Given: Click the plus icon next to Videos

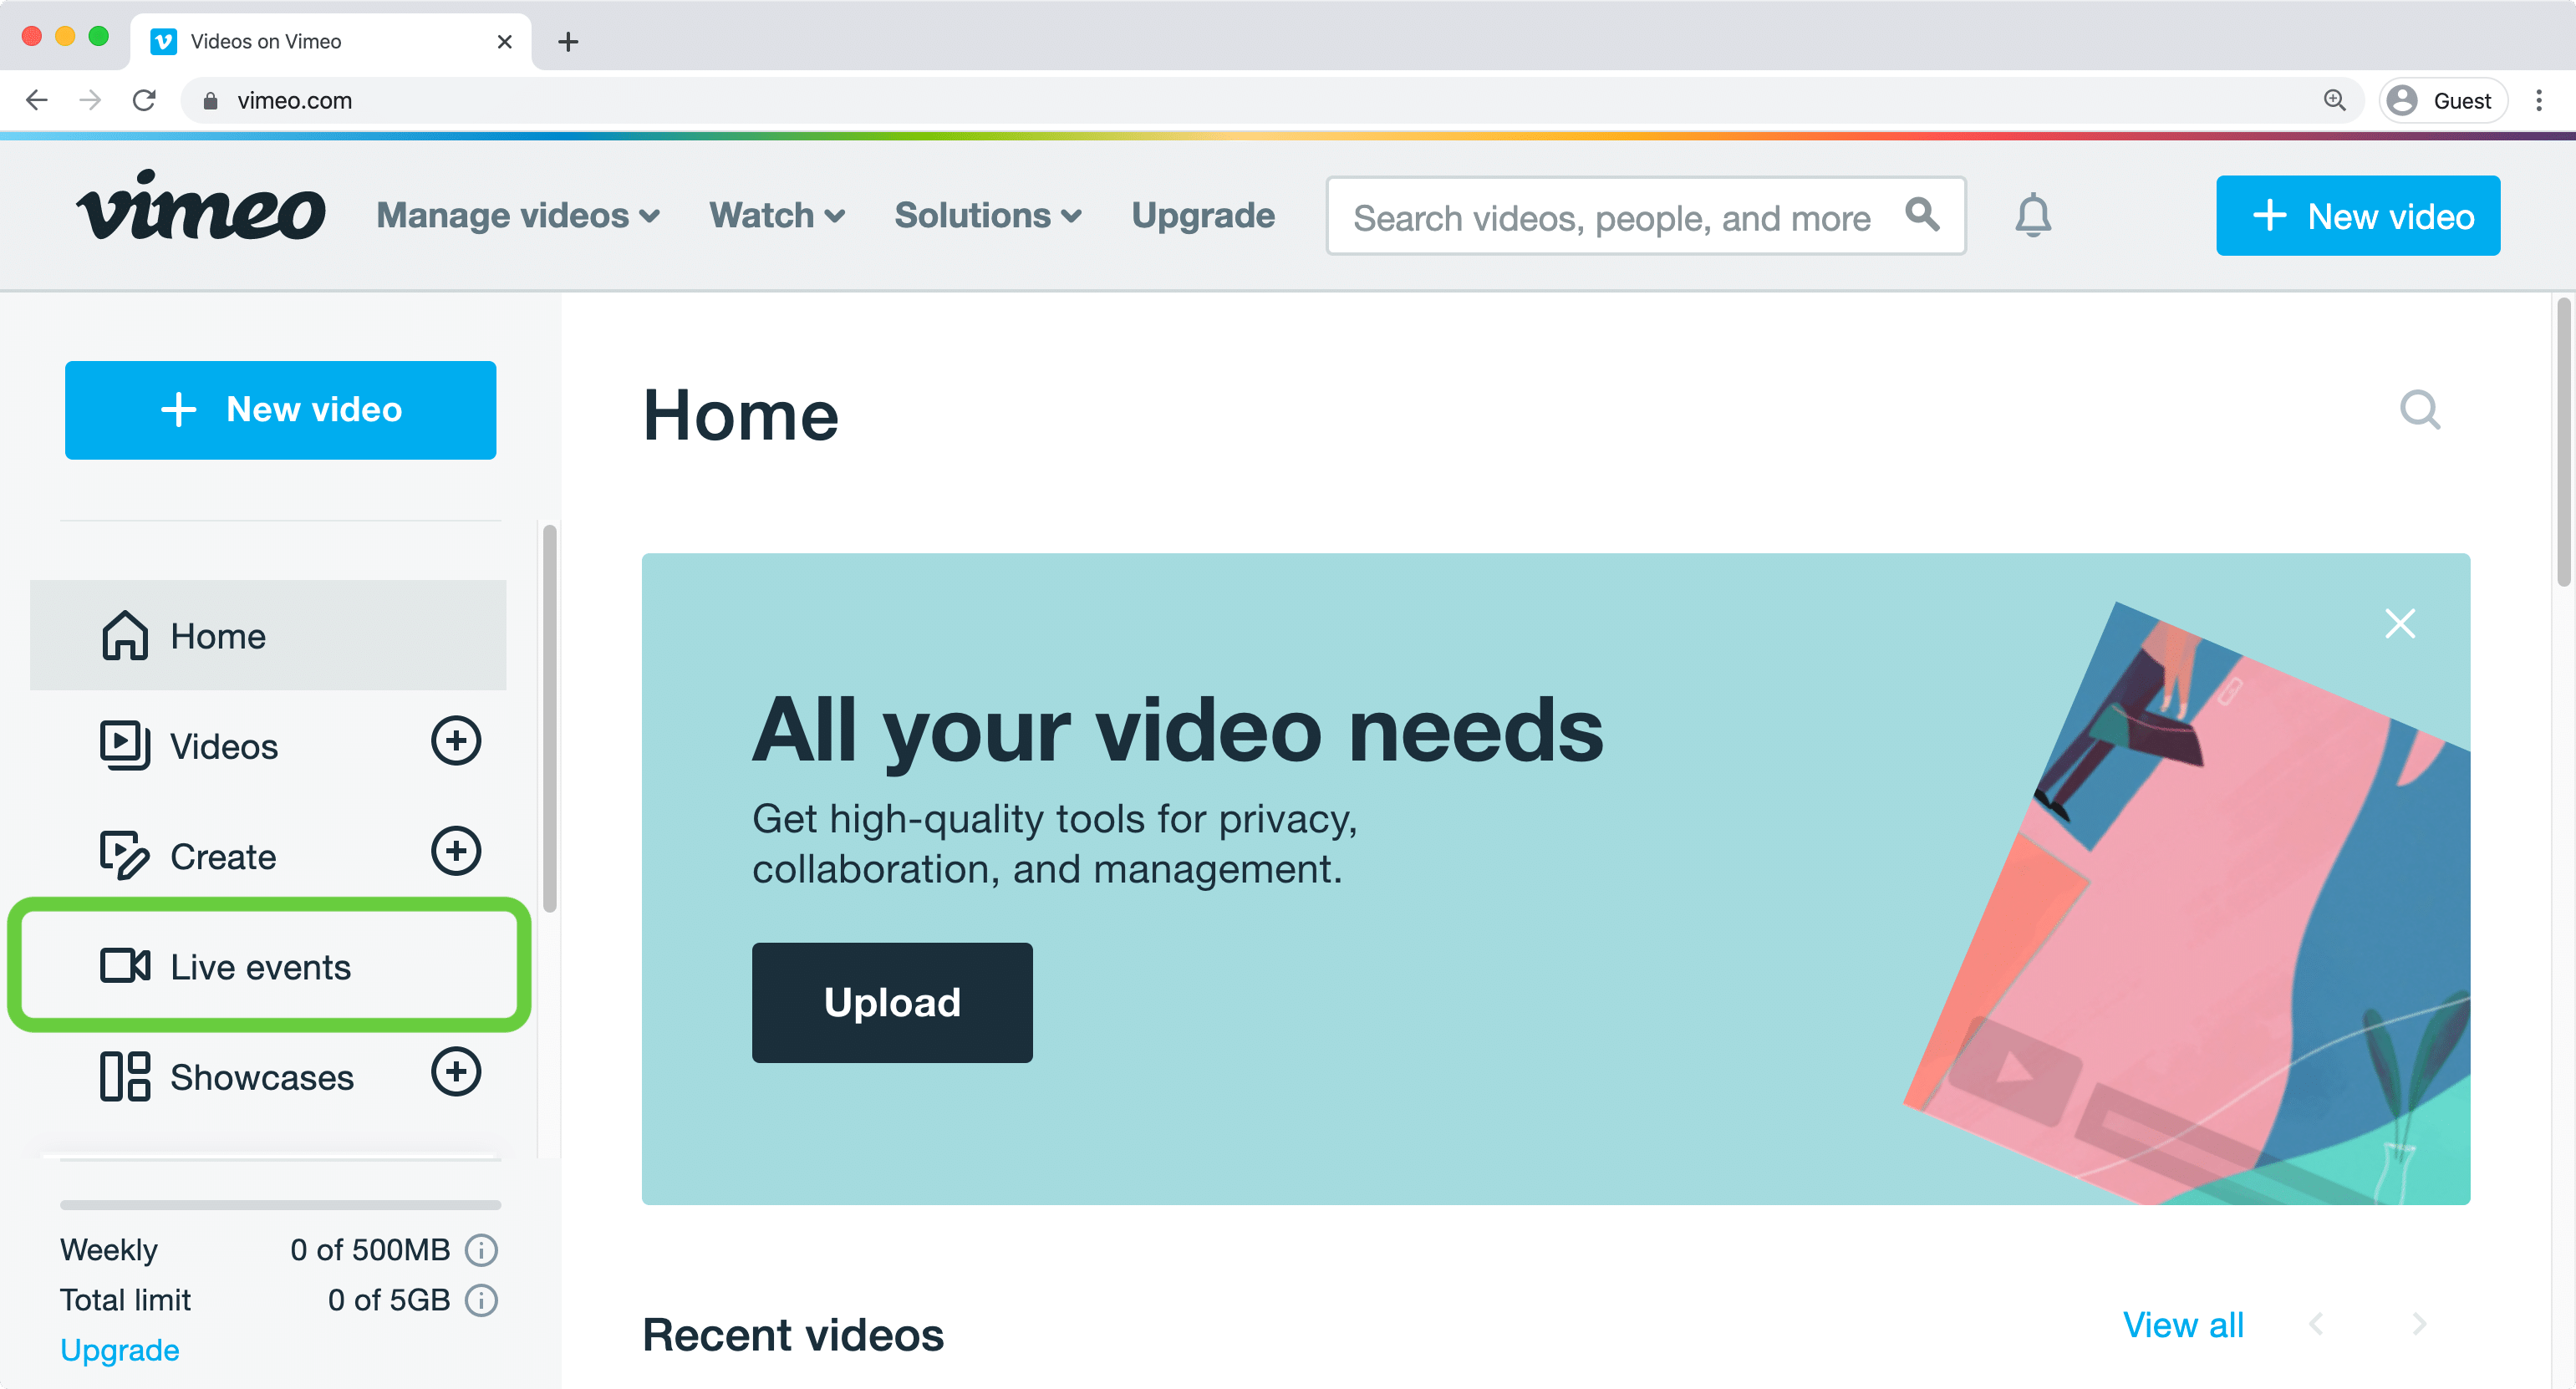Looking at the screenshot, I should 456,741.
